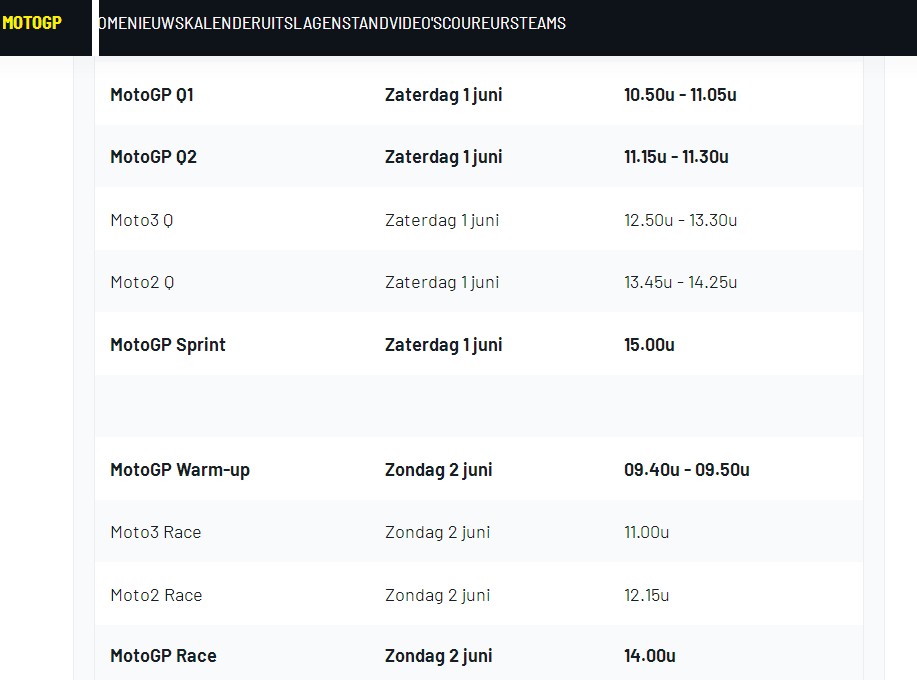Image resolution: width=917 pixels, height=680 pixels.
Task: Click the Moto2 Race time 12.15u
Action: [646, 595]
